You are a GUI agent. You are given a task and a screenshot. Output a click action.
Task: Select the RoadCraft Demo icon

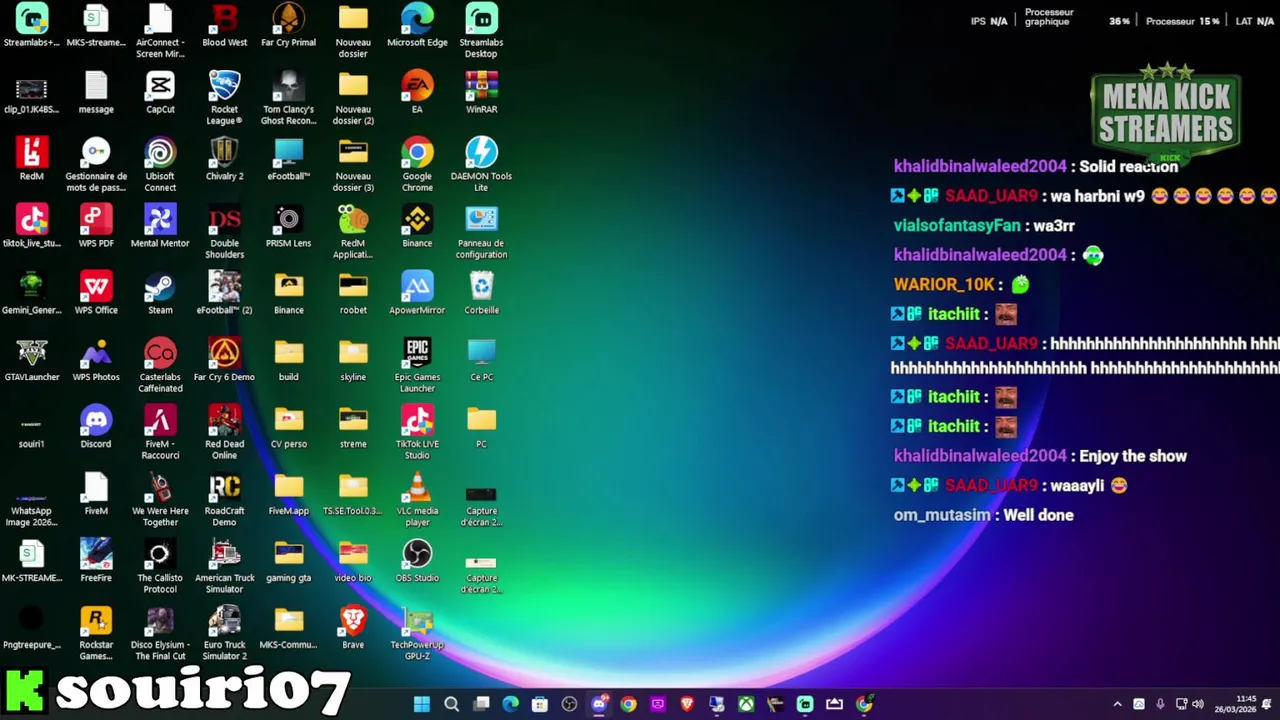pyautogui.click(x=224, y=500)
